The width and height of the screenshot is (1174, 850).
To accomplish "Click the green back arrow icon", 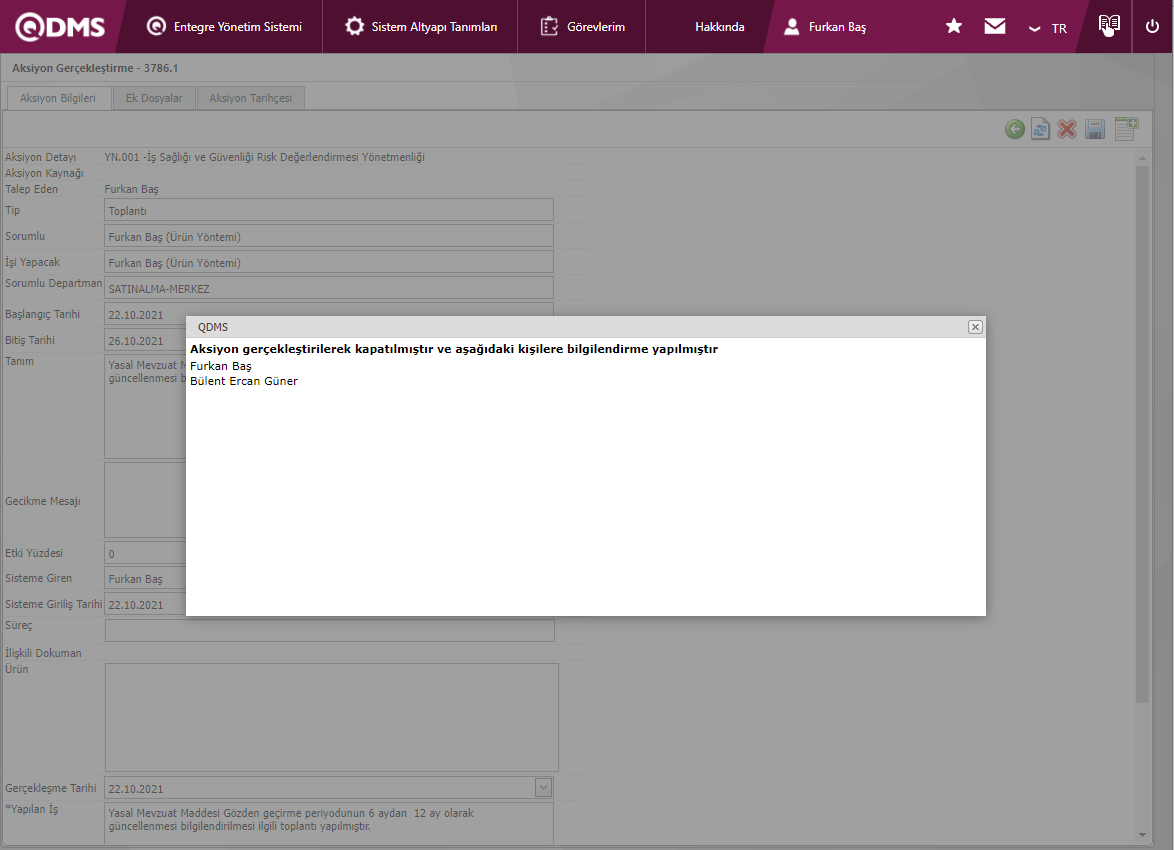I will click(x=1015, y=129).
